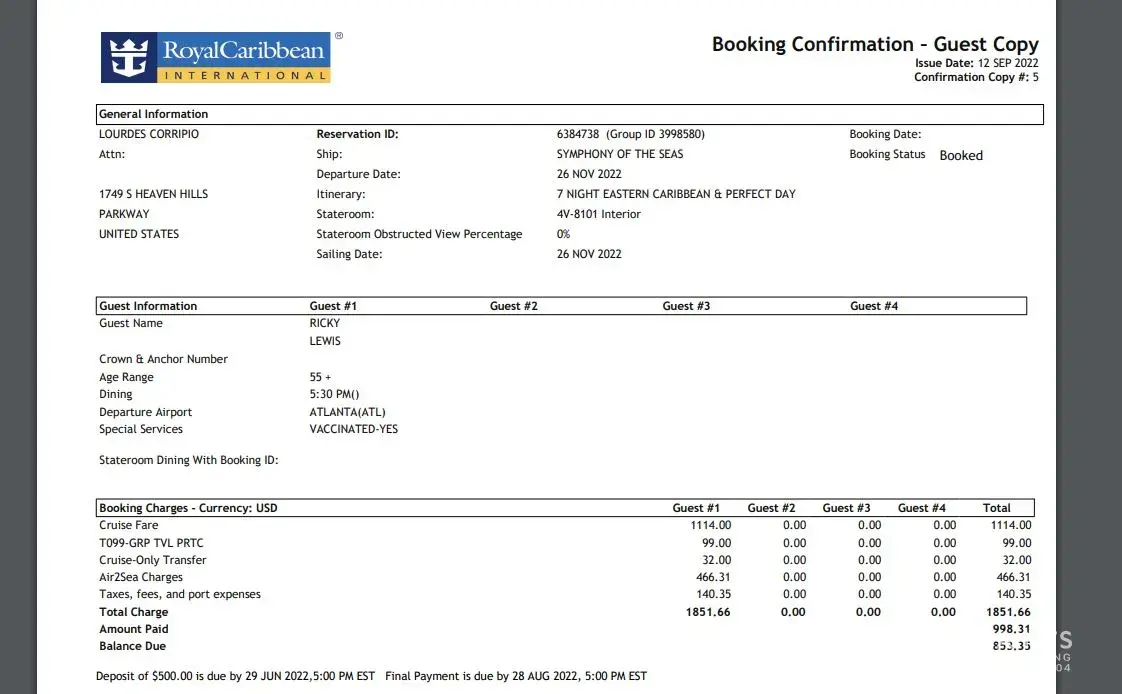Select the Issue Date 12 SEP 2022 text

pyautogui.click(x=976, y=63)
